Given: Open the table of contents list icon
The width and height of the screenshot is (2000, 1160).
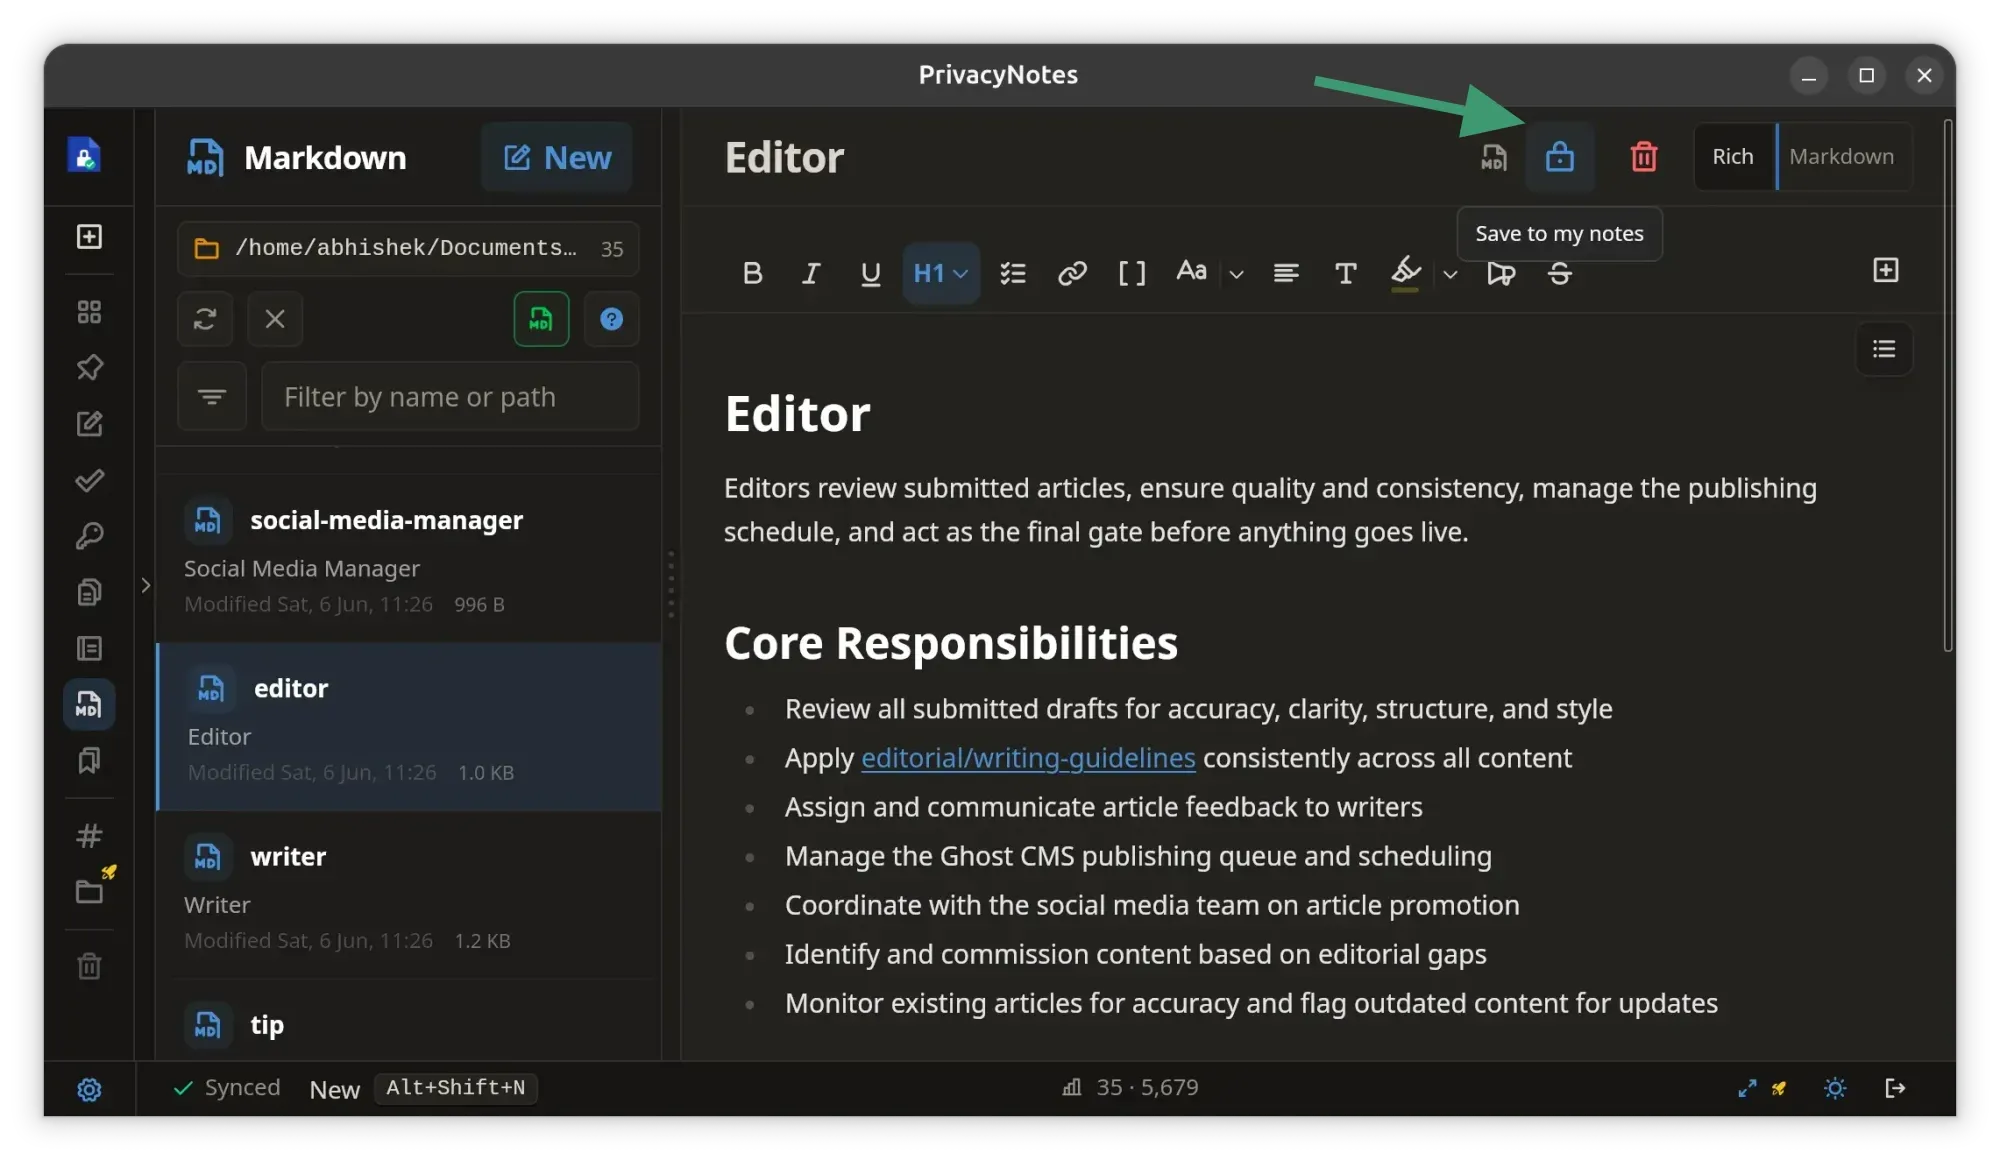Looking at the screenshot, I should [x=1884, y=349].
